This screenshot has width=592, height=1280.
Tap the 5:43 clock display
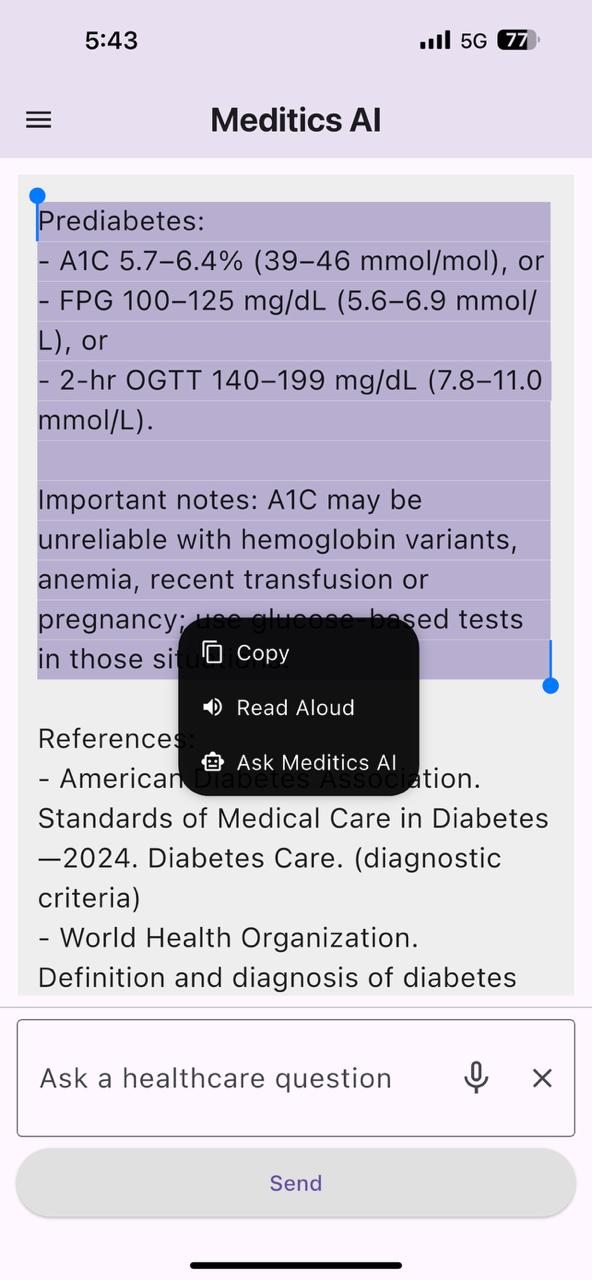[x=111, y=40]
